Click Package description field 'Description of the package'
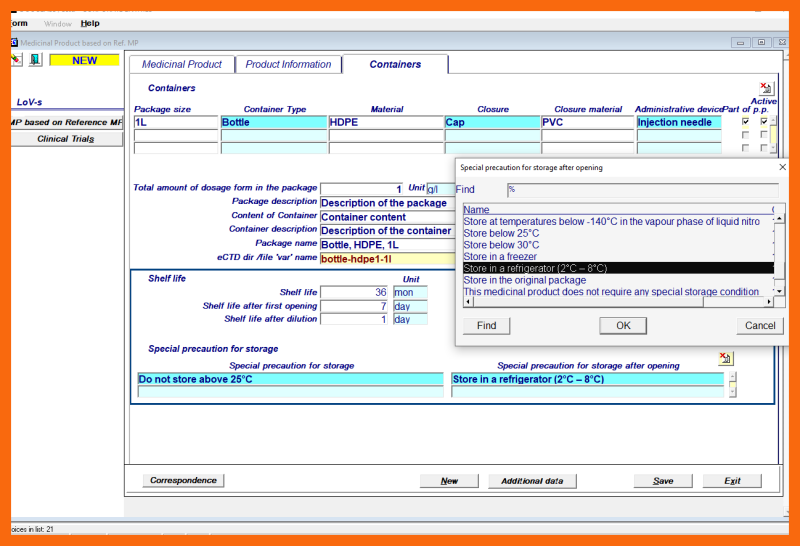Screen dimensions: 800x546 388,203
